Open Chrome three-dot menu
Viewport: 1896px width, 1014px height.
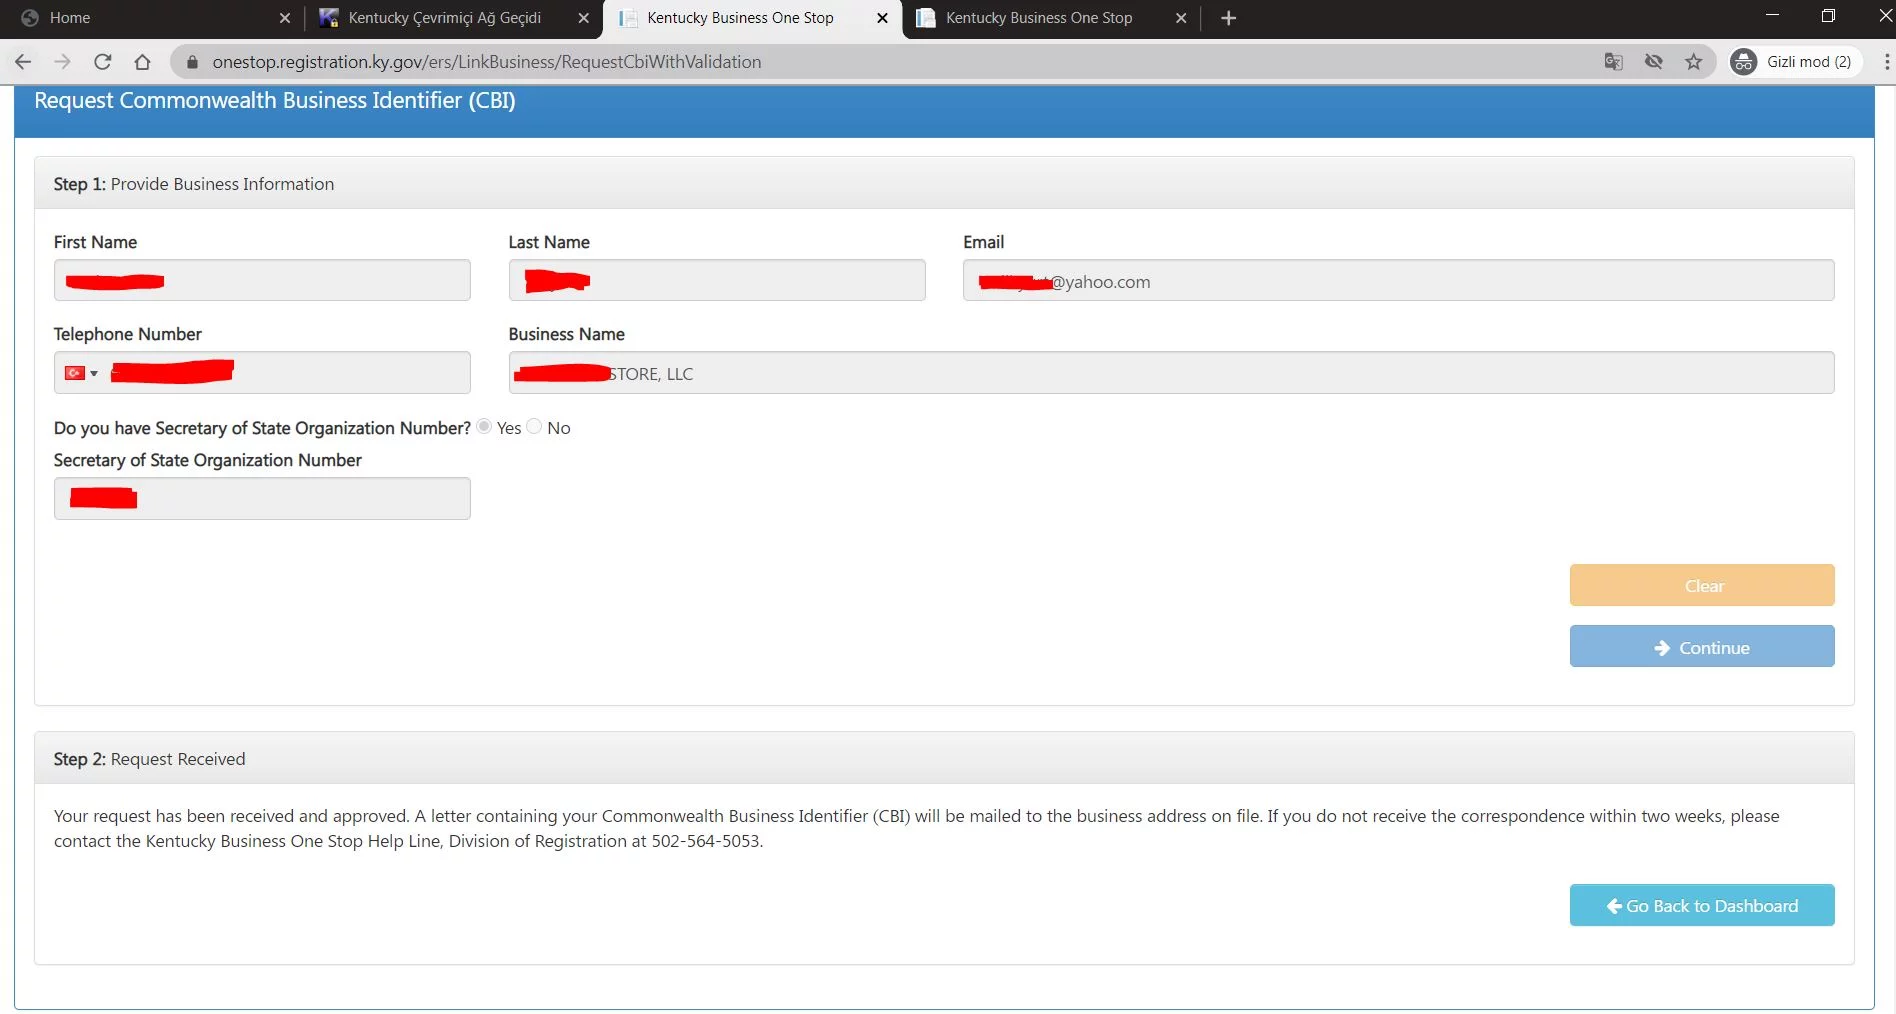(1886, 62)
